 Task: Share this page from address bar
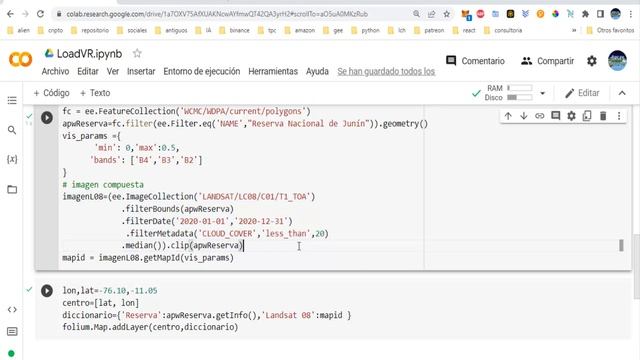coord(431,14)
